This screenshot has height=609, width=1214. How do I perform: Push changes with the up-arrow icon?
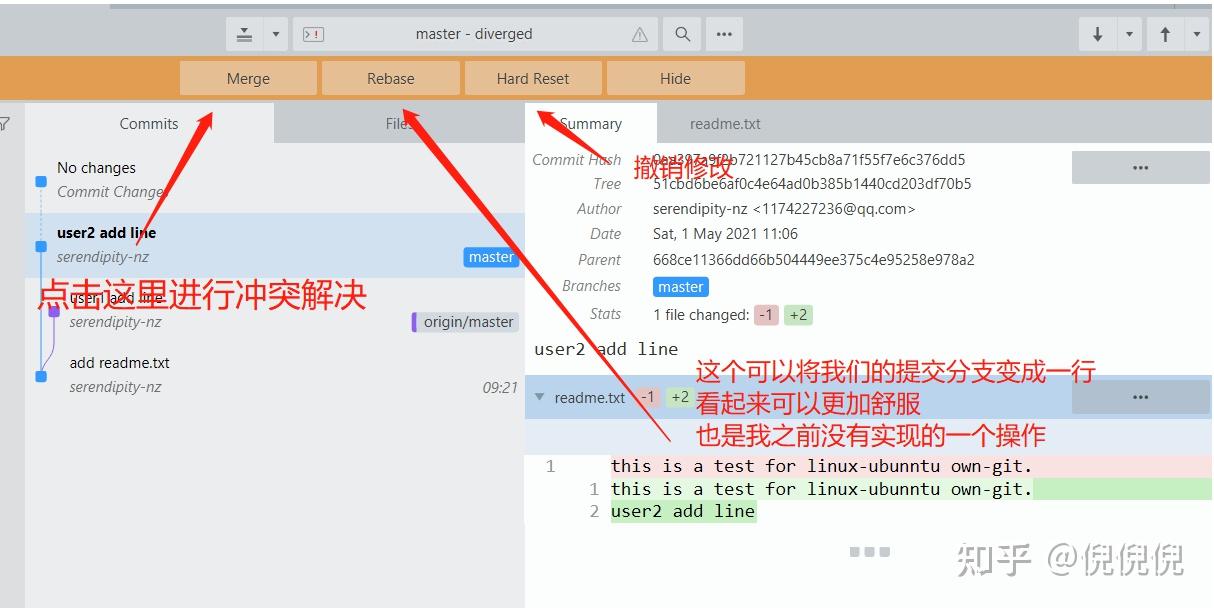pos(1165,33)
